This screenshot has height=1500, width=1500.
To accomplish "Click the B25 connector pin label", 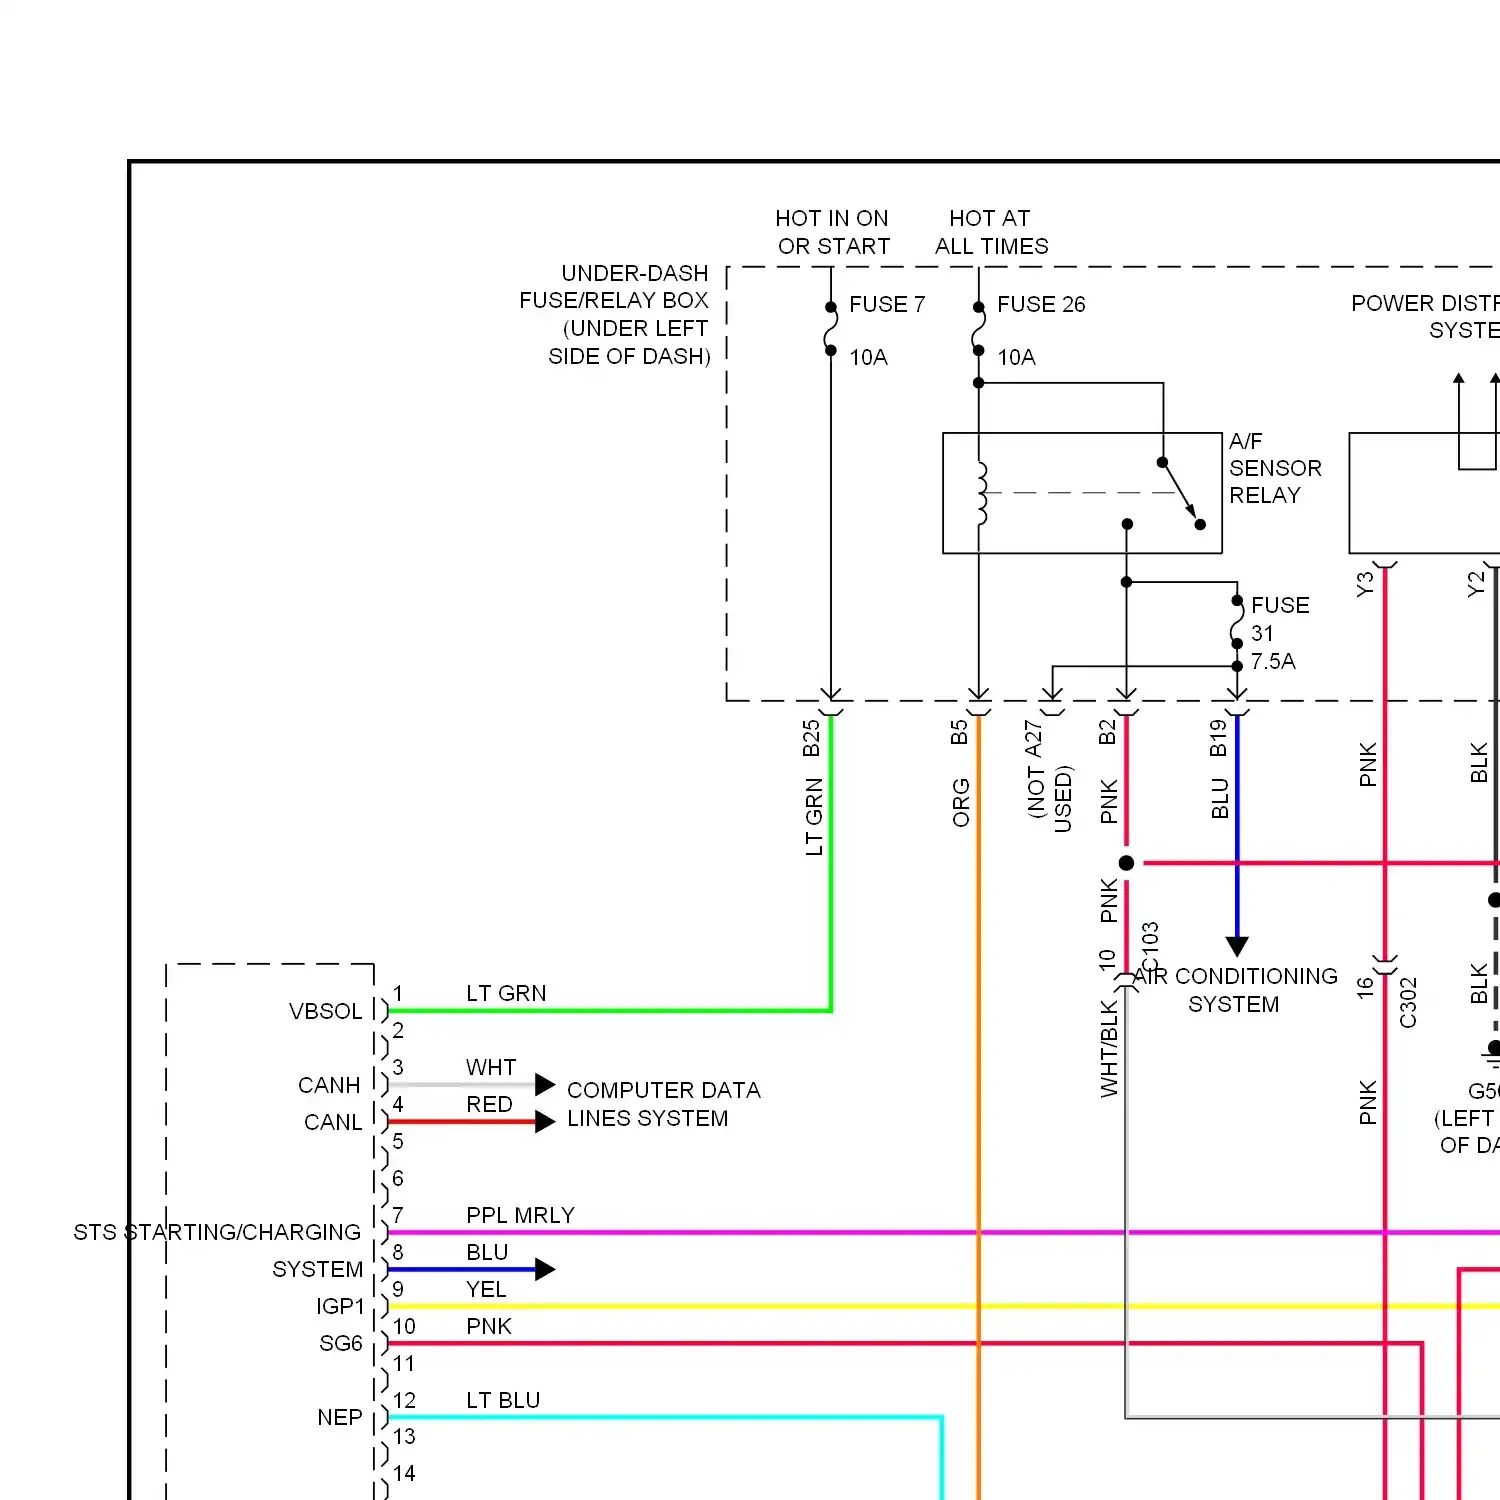I will coord(811,738).
